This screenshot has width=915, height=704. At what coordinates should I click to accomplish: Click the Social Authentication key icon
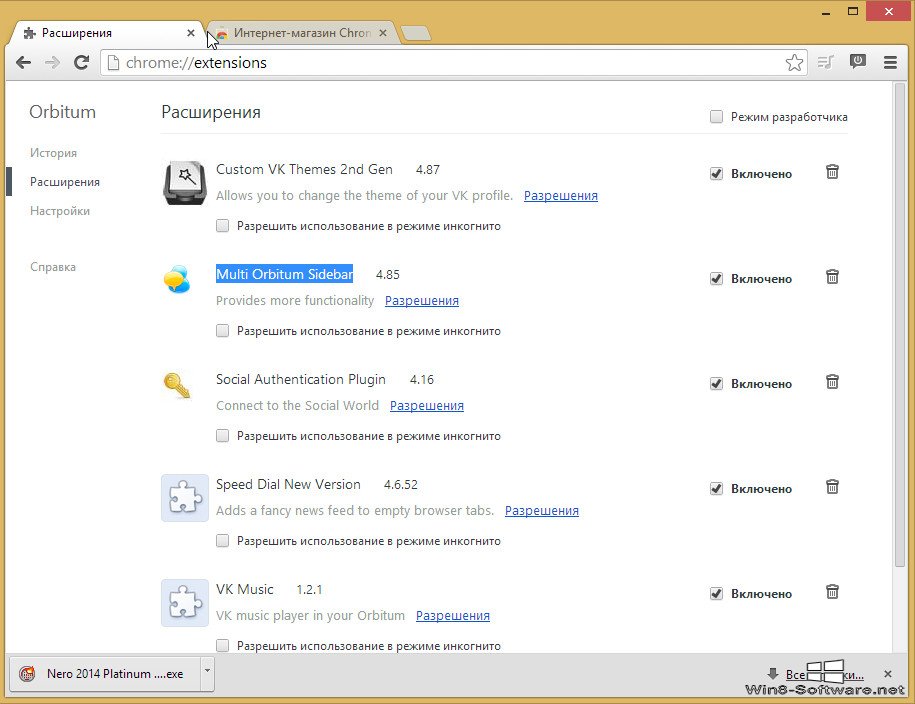[x=177, y=385]
